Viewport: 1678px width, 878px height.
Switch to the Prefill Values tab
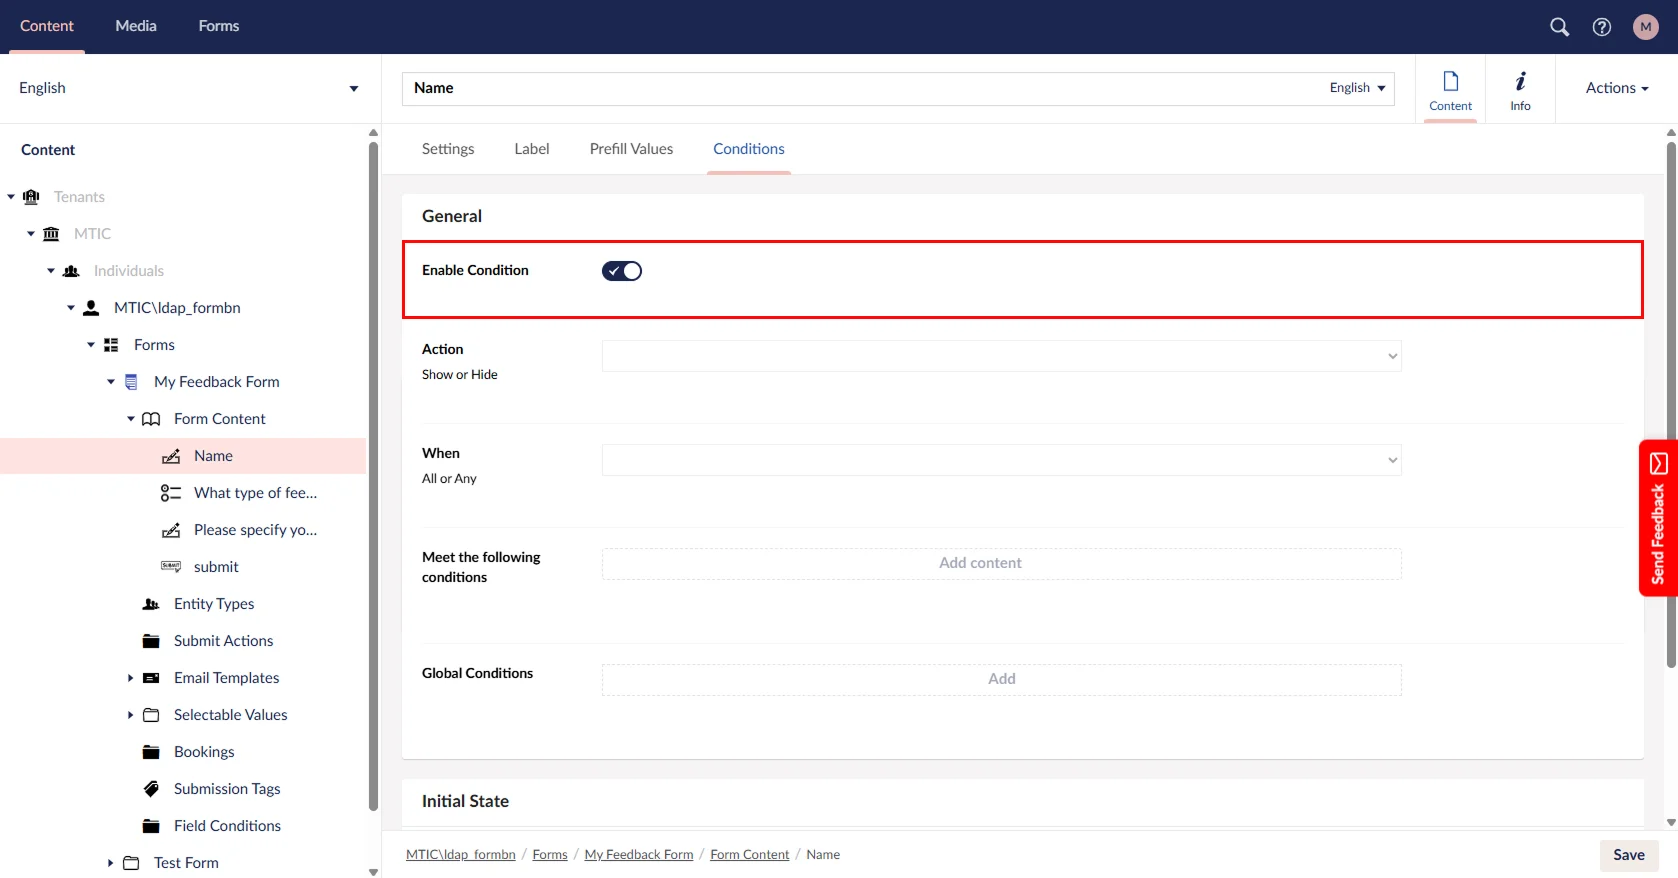click(631, 149)
